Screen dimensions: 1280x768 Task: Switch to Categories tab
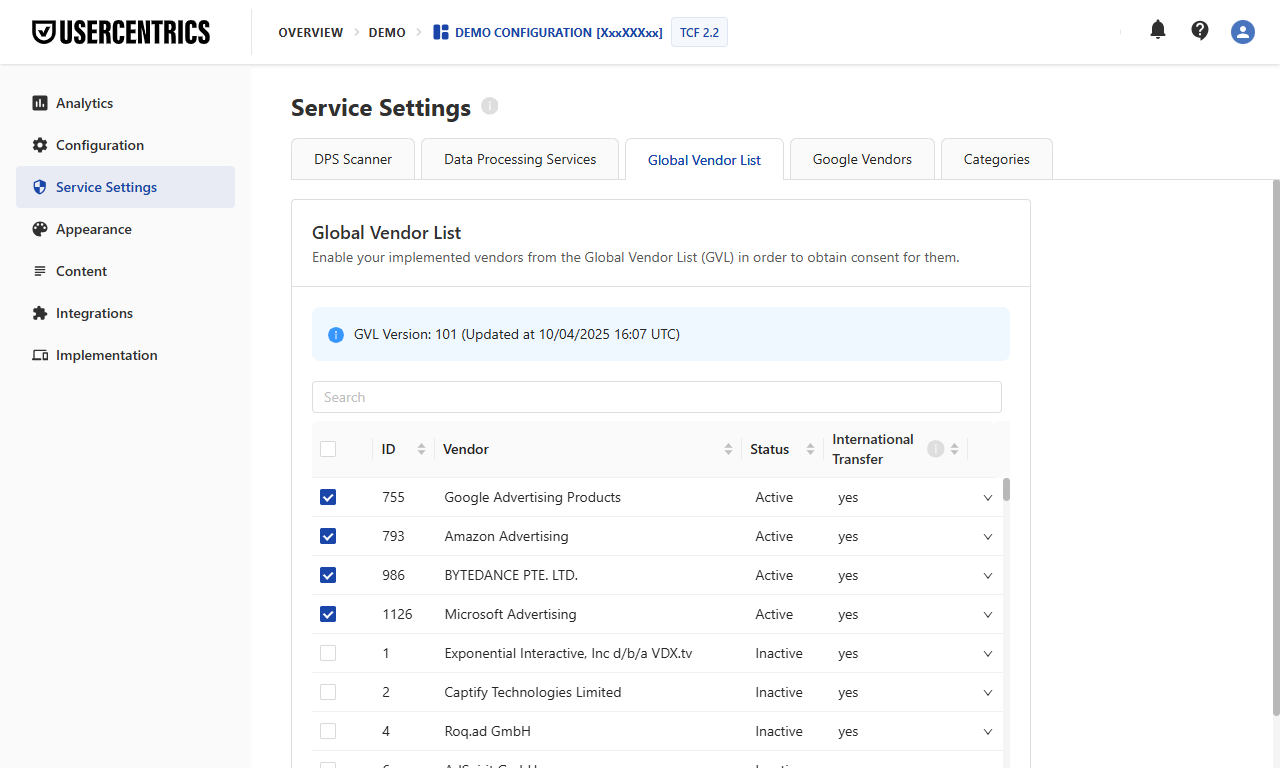997,159
